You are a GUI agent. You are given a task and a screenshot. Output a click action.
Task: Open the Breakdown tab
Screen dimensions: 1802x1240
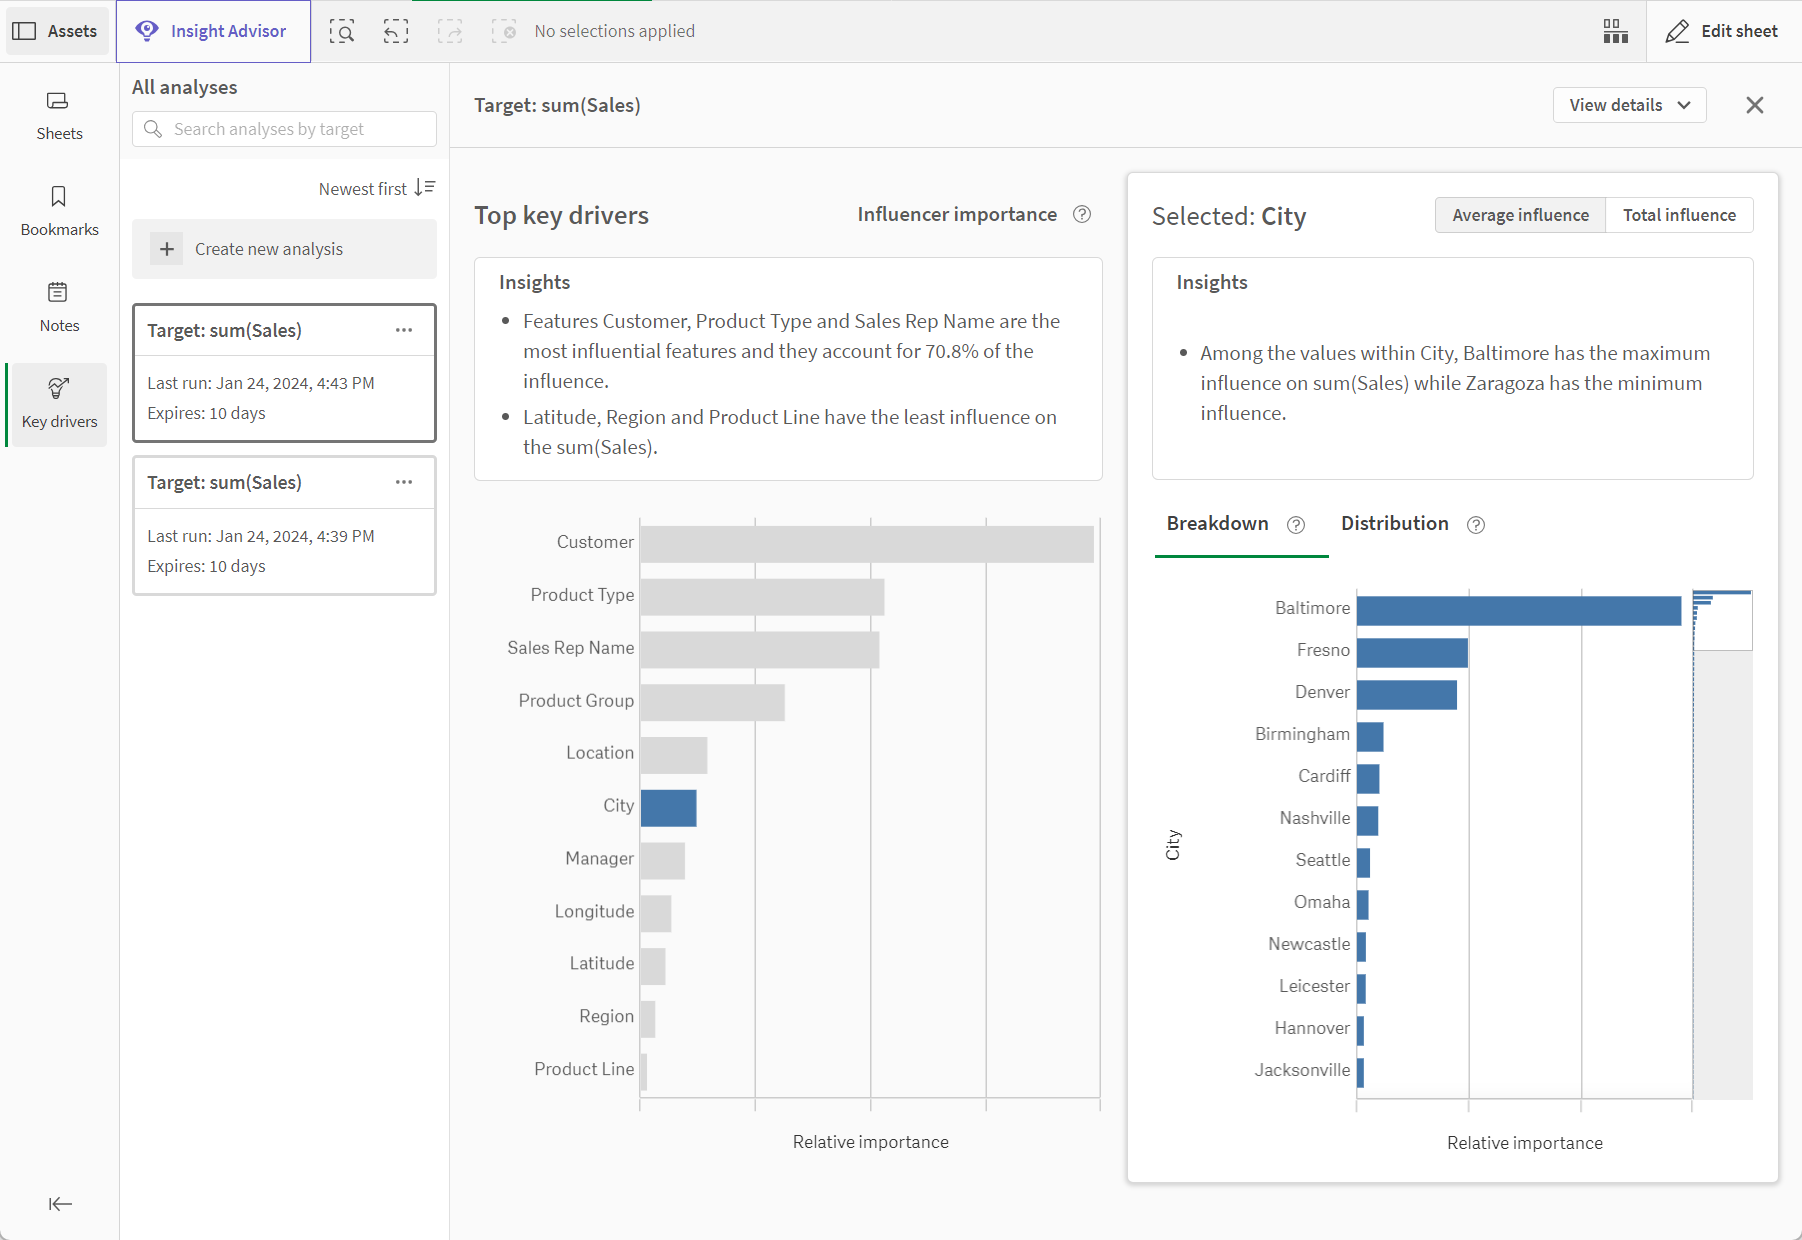click(x=1217, y=524)
